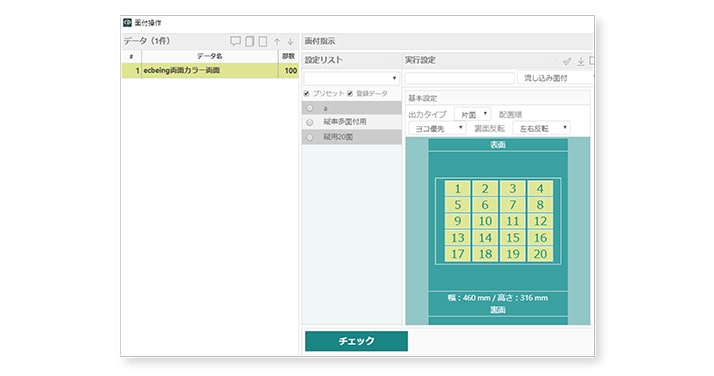This screenshot has width=714, height=376.
Task: Open the 出力タイプ dropdown
Action: point(472,114)
